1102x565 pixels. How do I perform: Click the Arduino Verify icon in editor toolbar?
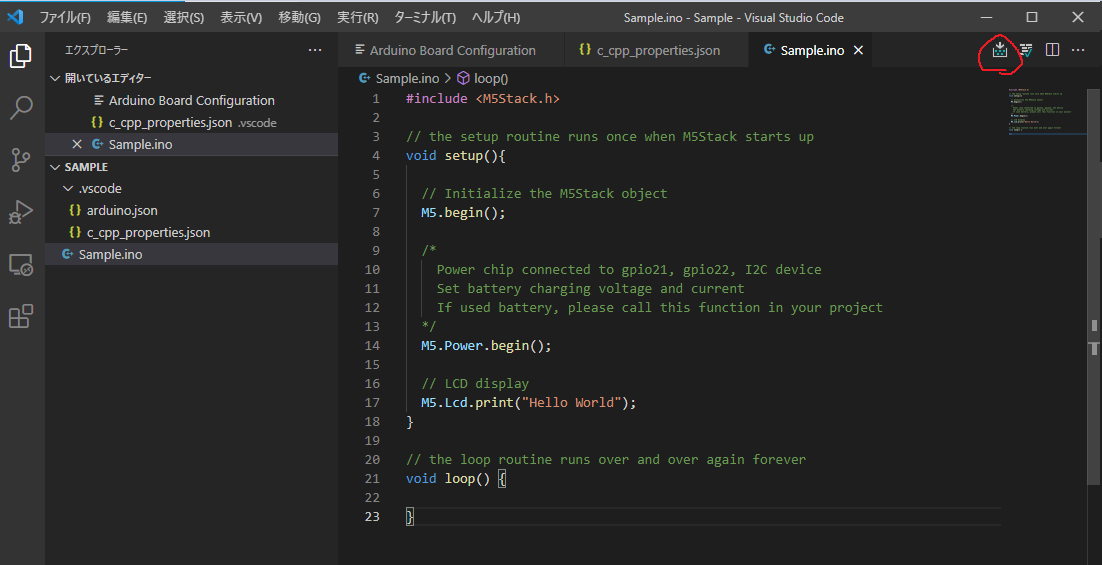tap(1026, 50)
